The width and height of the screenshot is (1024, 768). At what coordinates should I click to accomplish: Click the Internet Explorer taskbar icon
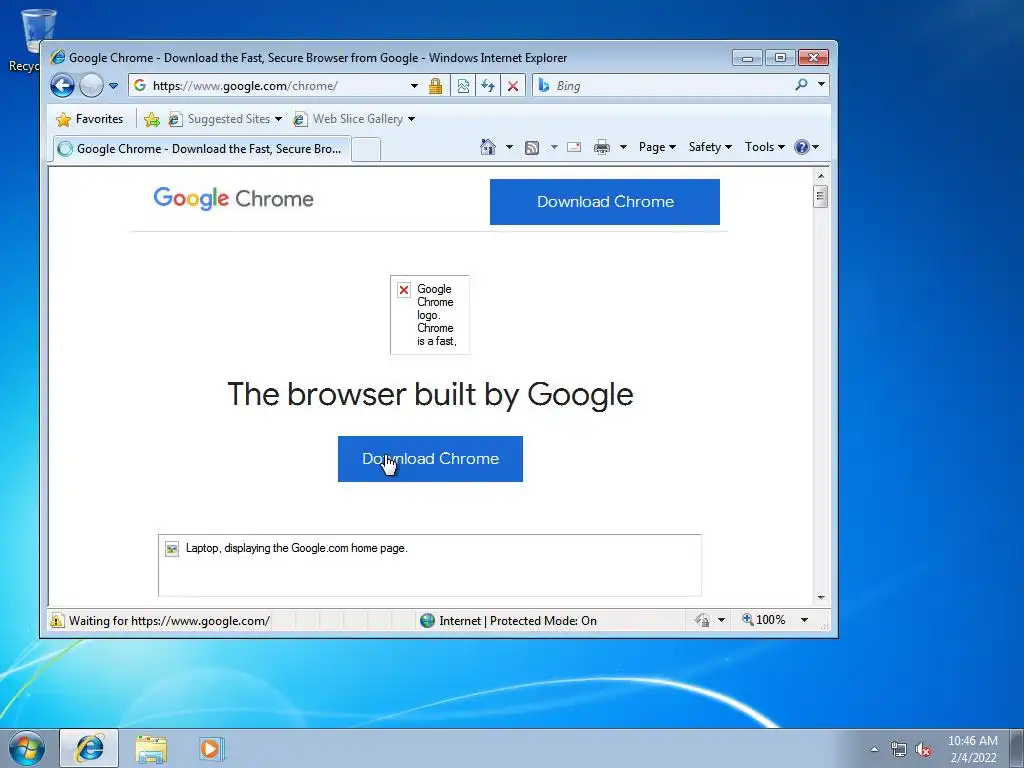coord(89,748)
